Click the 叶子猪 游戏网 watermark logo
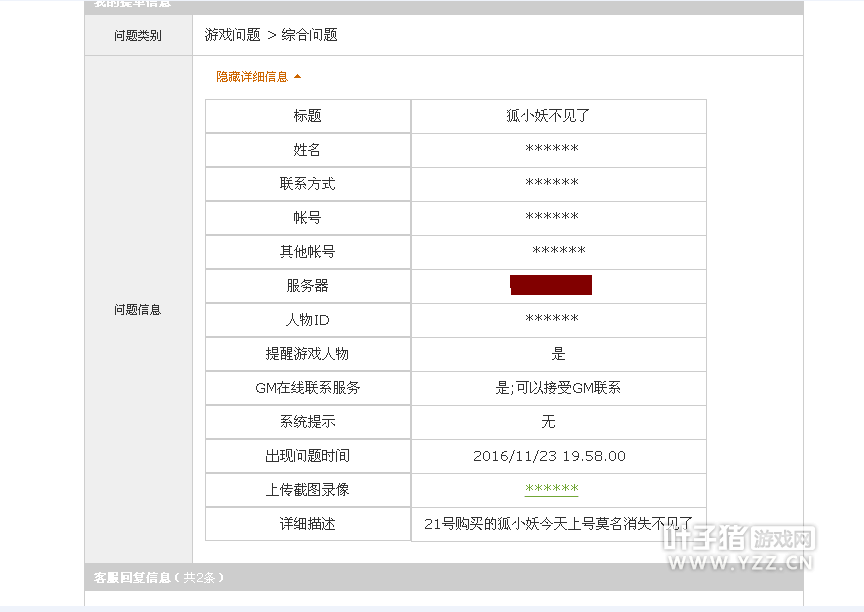Screen dimensions: 864x612 click(738, 547)
